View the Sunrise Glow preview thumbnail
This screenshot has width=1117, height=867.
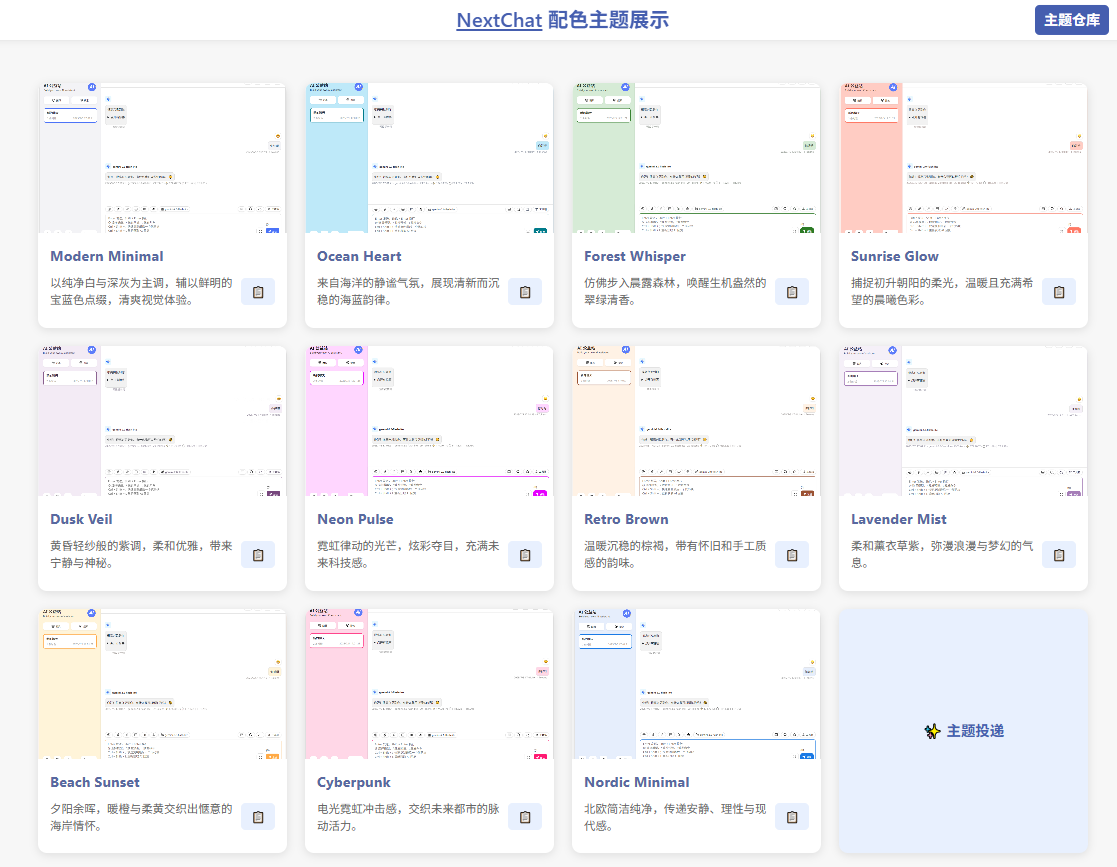click(964, 158)
